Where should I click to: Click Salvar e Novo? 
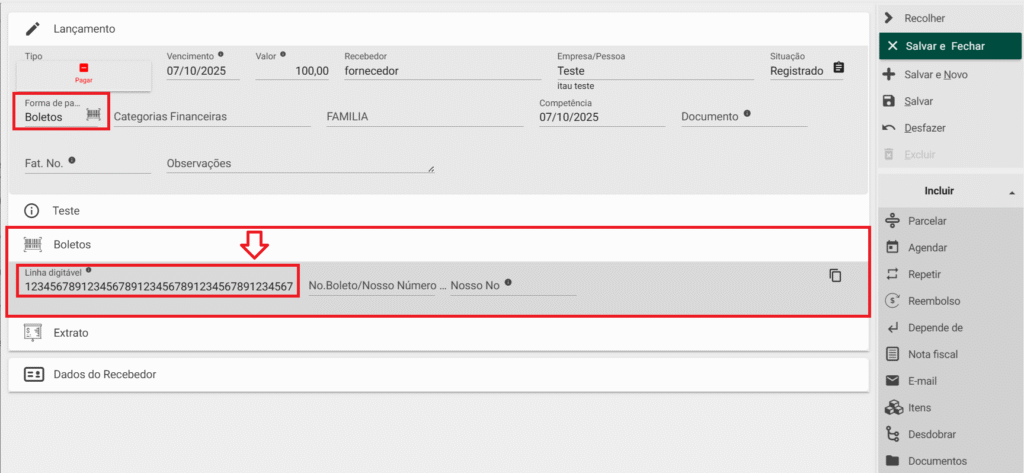point(934,75)
